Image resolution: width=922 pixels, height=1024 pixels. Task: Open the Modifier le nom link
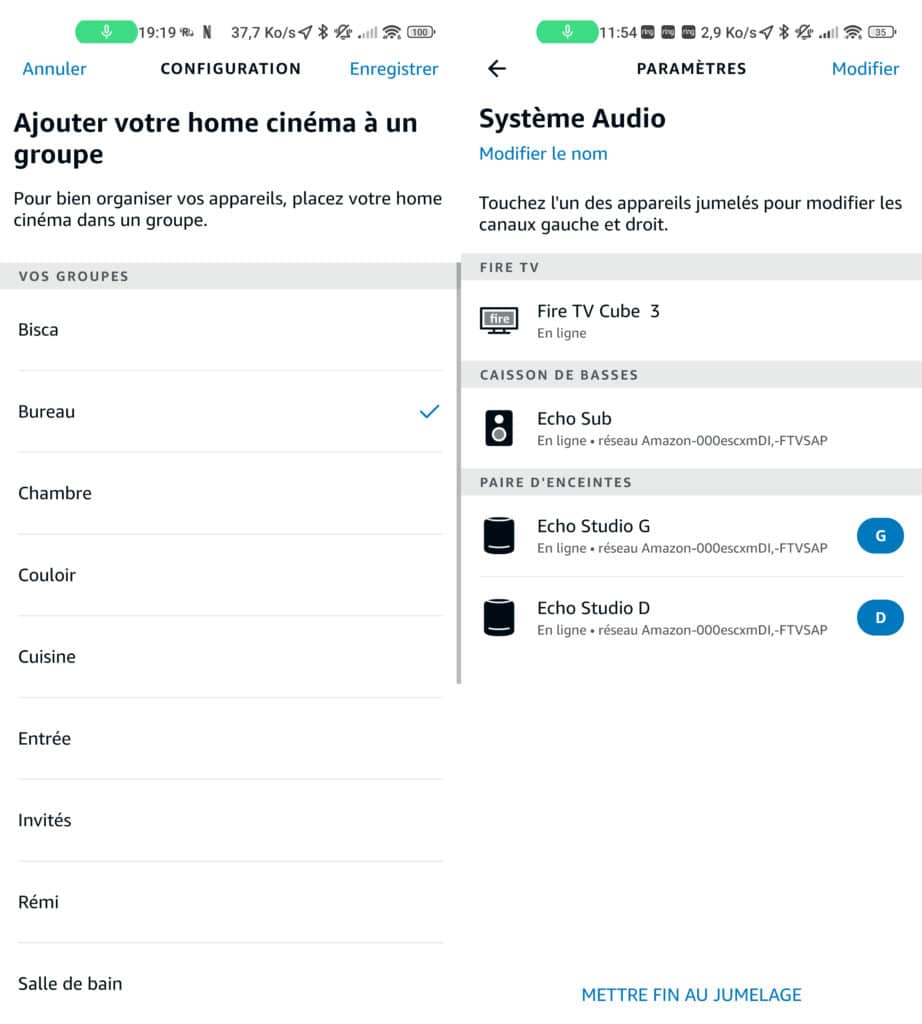click(x=543, y=153)
